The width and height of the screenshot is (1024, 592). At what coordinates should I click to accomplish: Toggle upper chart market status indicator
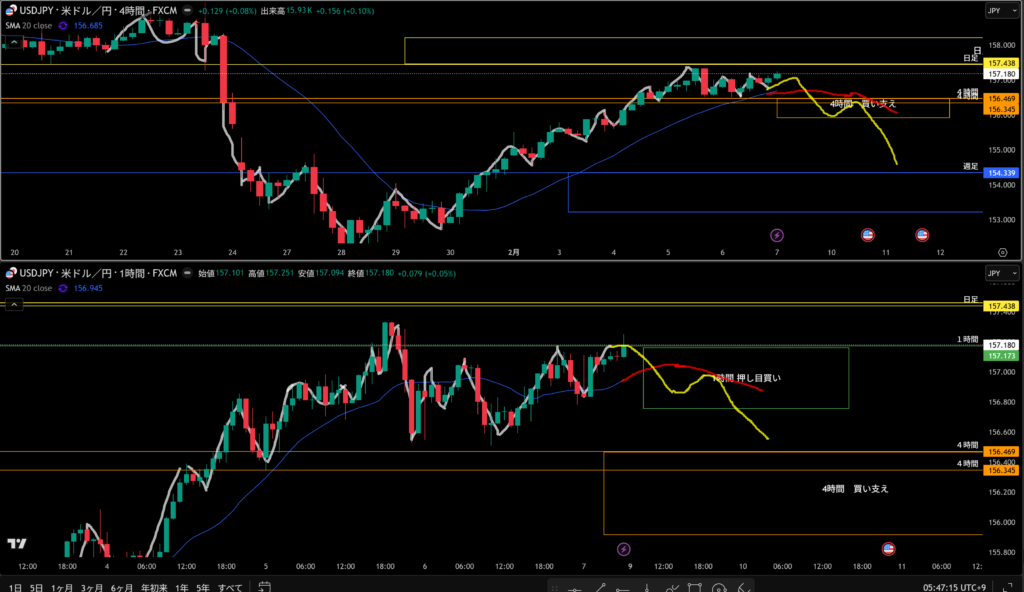click(186, 10)
